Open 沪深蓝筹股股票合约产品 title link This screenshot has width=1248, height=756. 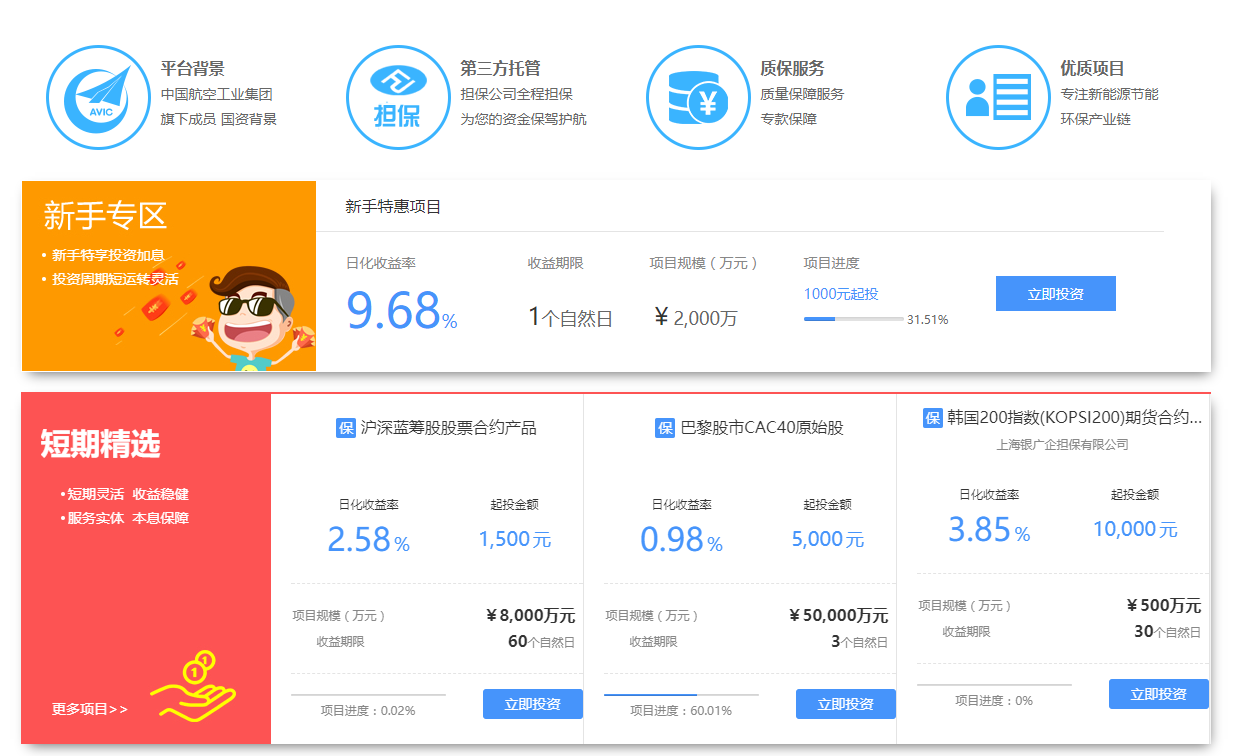click(x=448, y=428)
